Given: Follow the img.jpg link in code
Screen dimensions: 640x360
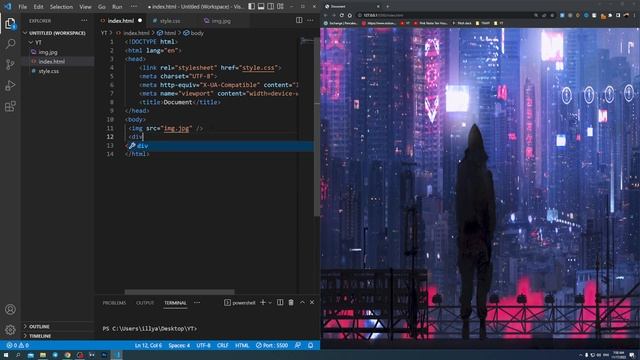Looking at the screenshot, I should [x=176, y=128].
